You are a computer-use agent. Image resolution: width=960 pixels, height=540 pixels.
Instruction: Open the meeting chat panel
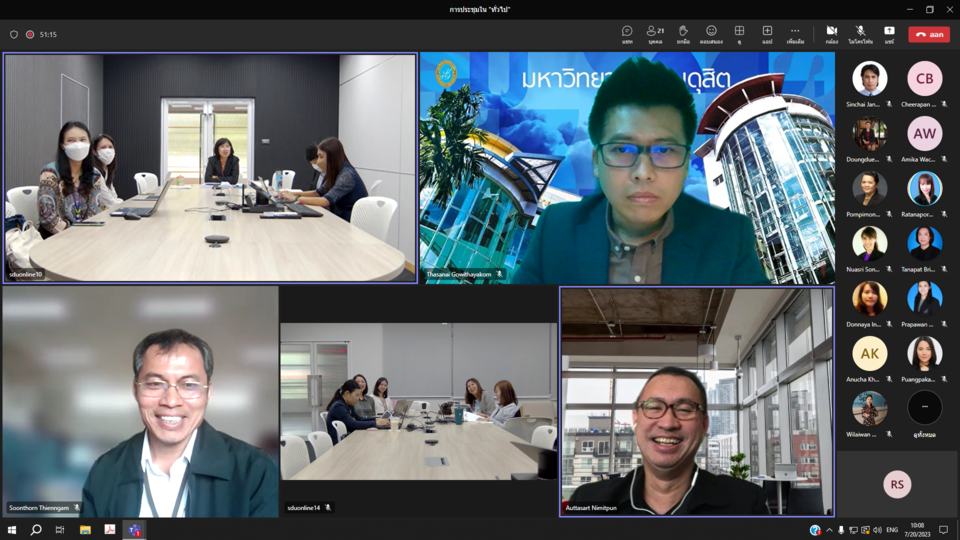(627, 34)
